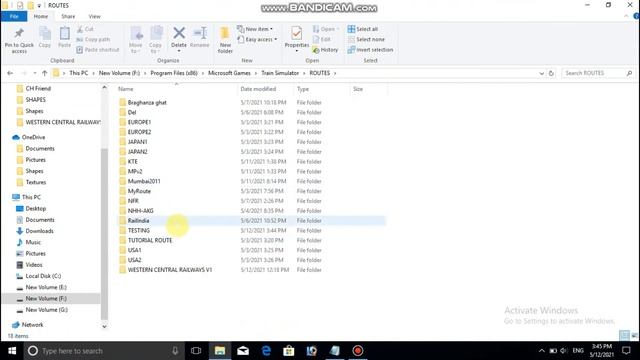The width and height of the screenshot is (640, 360).
Task: Create a New folder from ribbon
Action: (225, 40)
